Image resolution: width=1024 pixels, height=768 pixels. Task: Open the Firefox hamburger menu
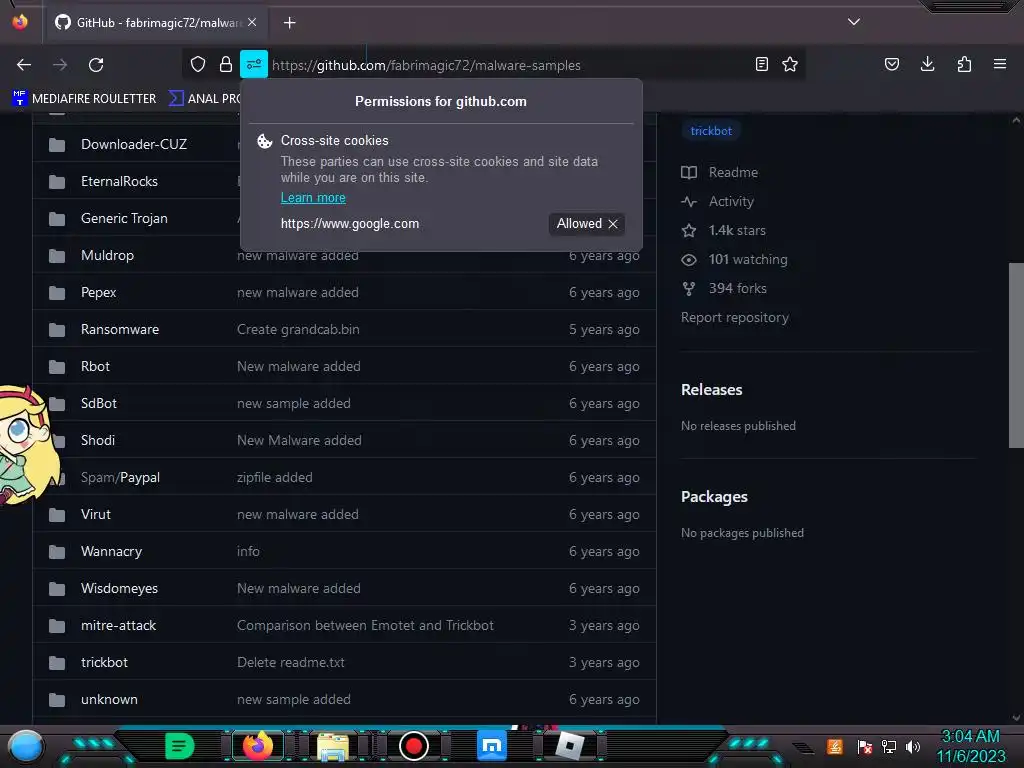coord(1000,64)
